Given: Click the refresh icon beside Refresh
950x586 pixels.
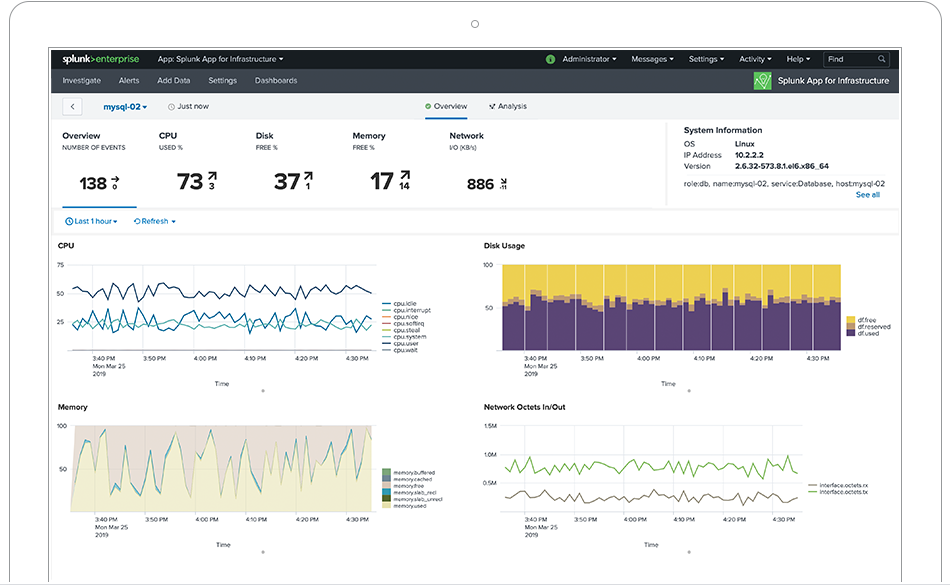Looking at the screenshot, I should [137, 221].
